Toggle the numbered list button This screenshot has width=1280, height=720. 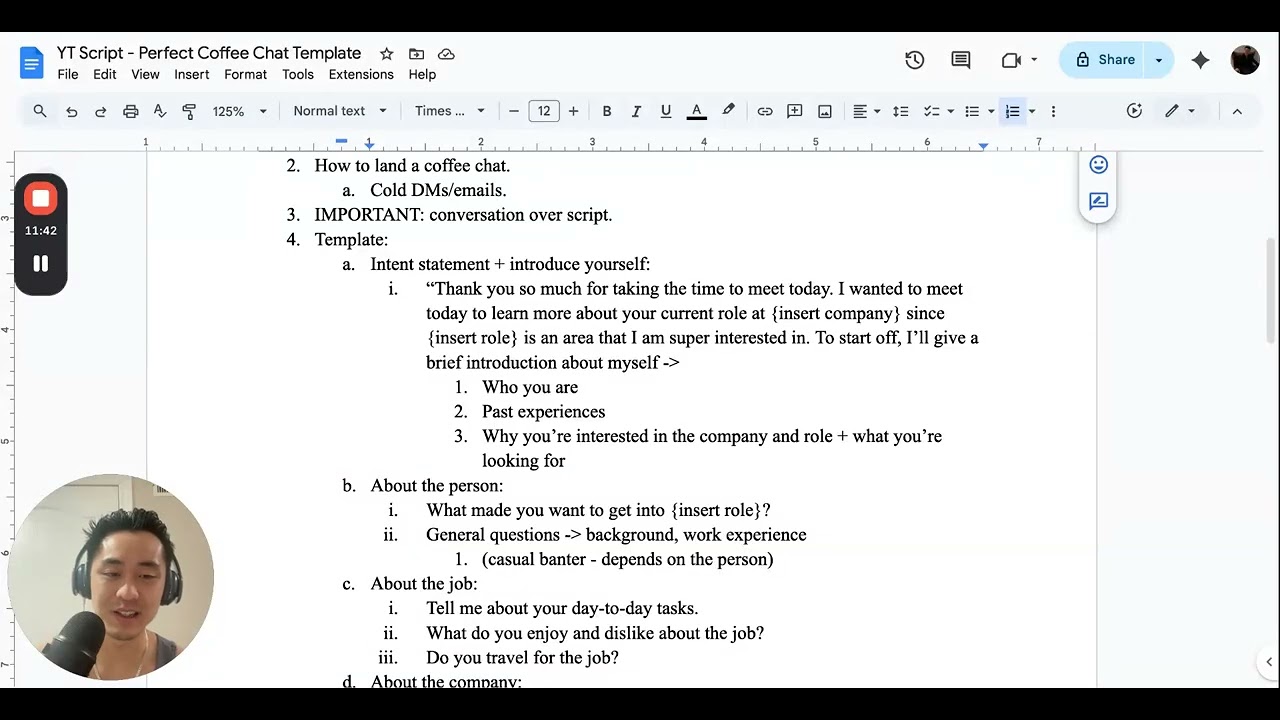point(1012,111)
